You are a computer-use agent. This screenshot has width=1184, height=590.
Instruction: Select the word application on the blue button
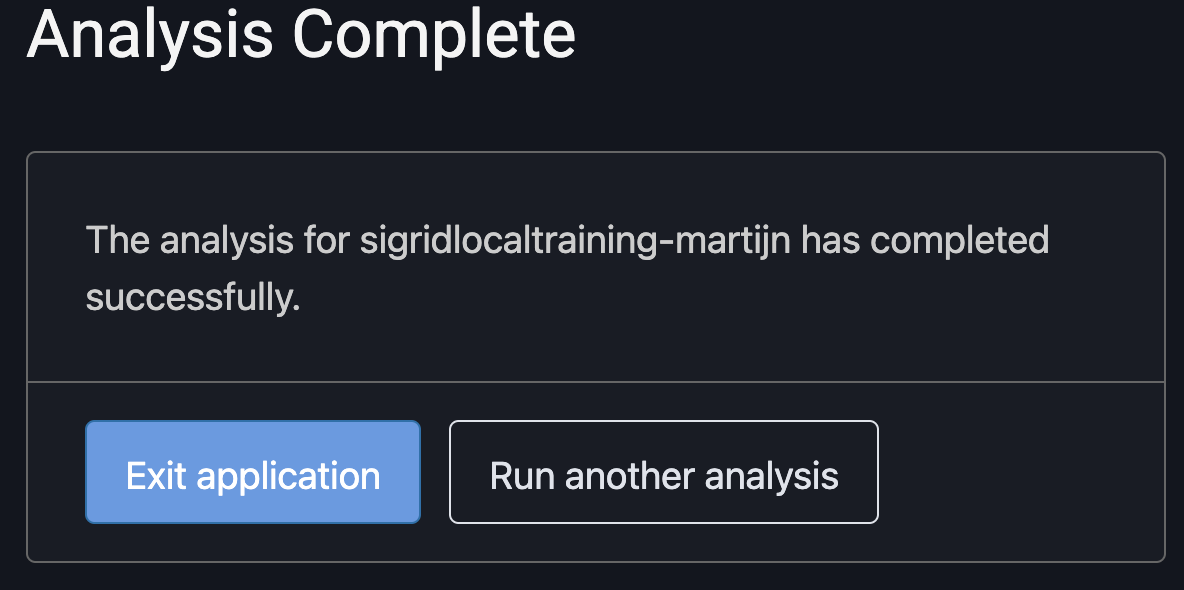pos(288,475)
